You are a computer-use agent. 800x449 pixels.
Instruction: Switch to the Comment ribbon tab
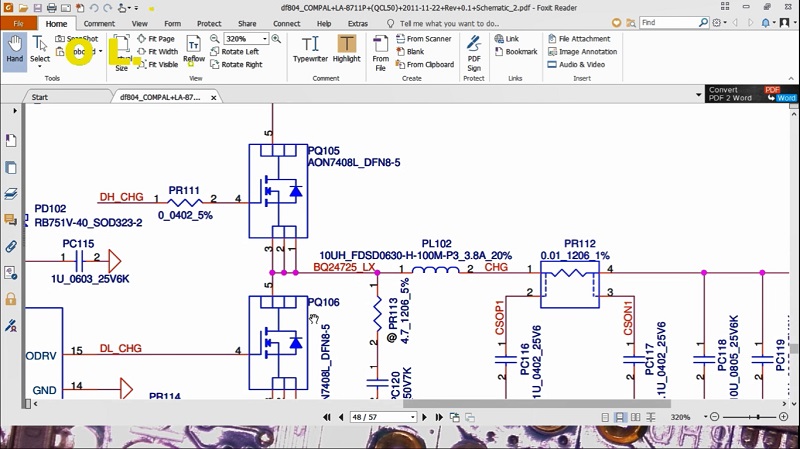pyautogui.click(x=99, y=23)
